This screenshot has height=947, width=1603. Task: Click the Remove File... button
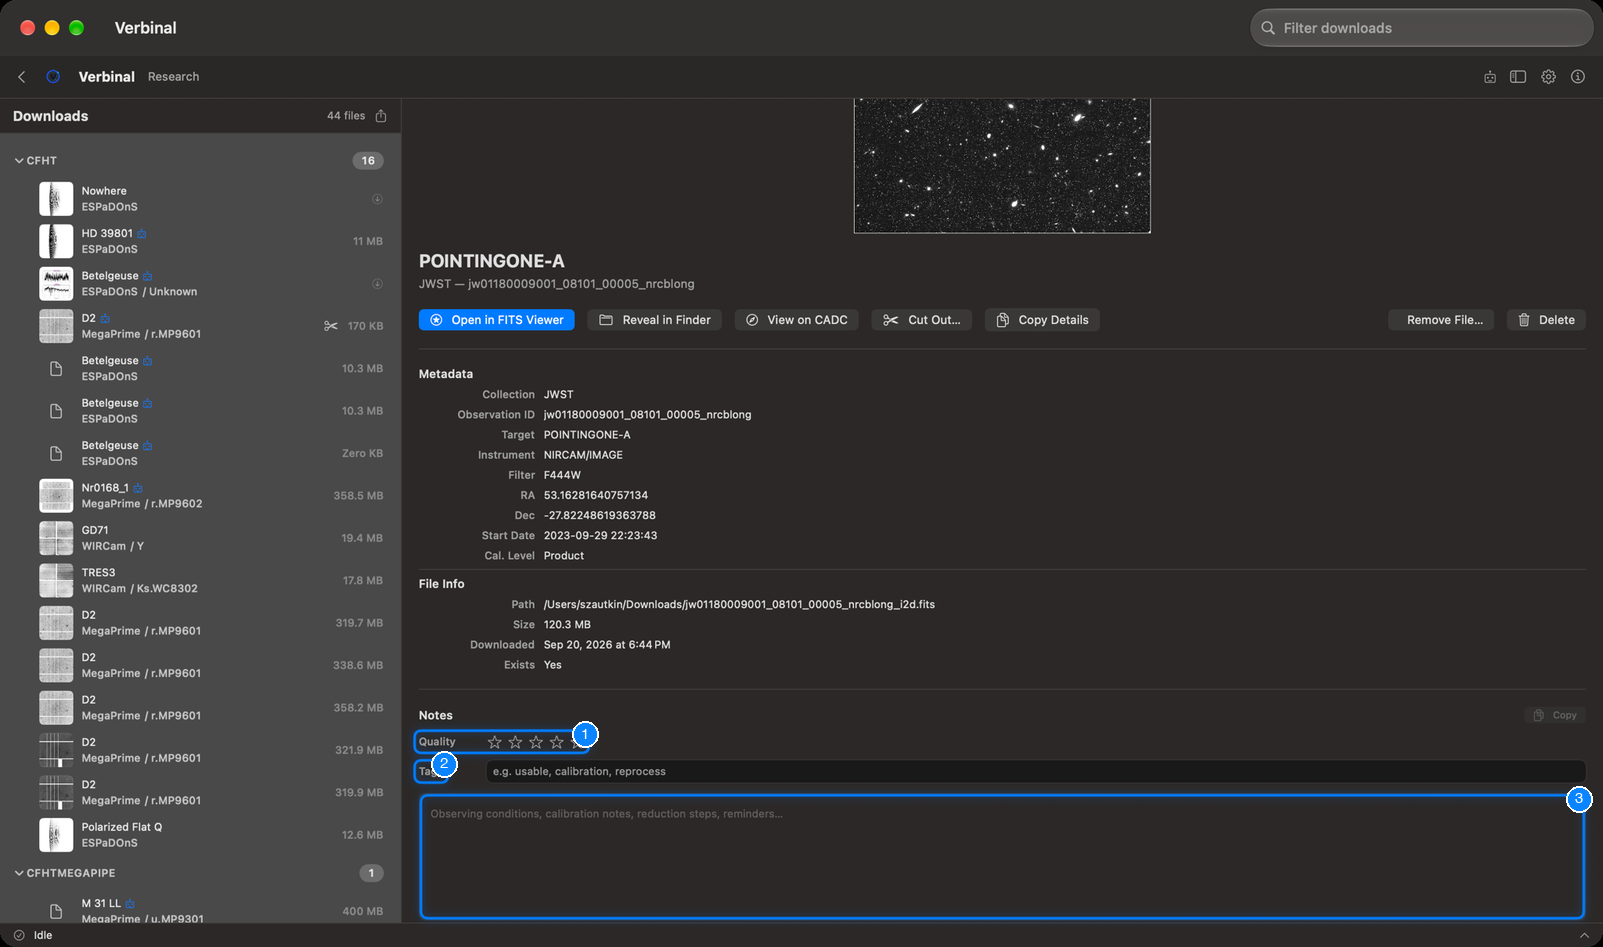coord(1442,320)
